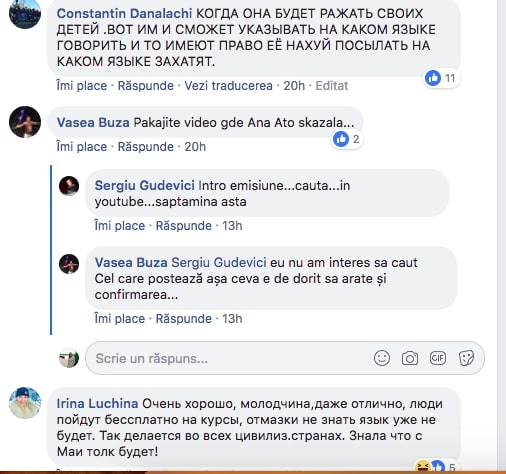This screenshot has height=474, width=506.
Task: Like Vasea Buza's reply about confirmarea
Action: click(x=120, y=319)
